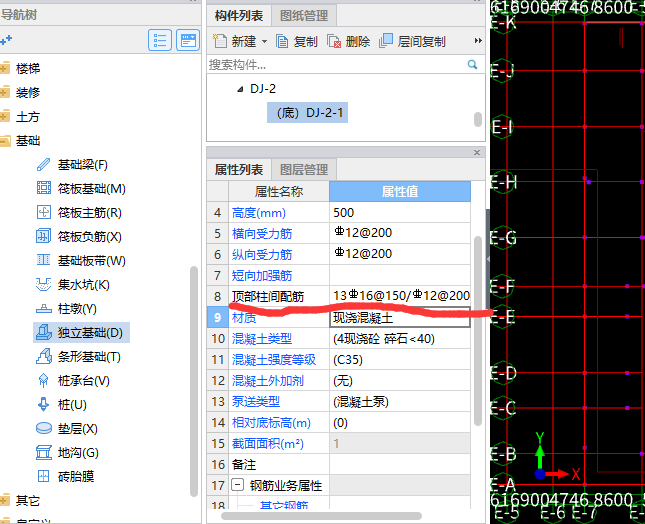The image size is (645, 524).
Task: Select 桩承台(V) pile cap icon
Action: point(43,380)
